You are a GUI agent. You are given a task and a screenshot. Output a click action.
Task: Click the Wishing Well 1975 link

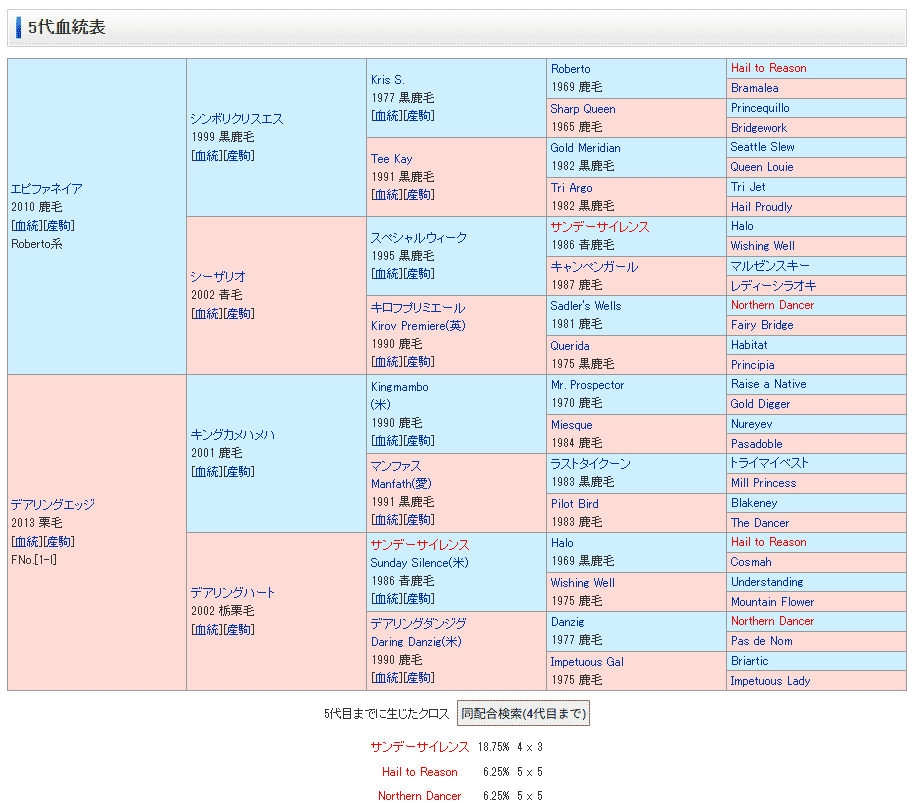coord(583,582)
